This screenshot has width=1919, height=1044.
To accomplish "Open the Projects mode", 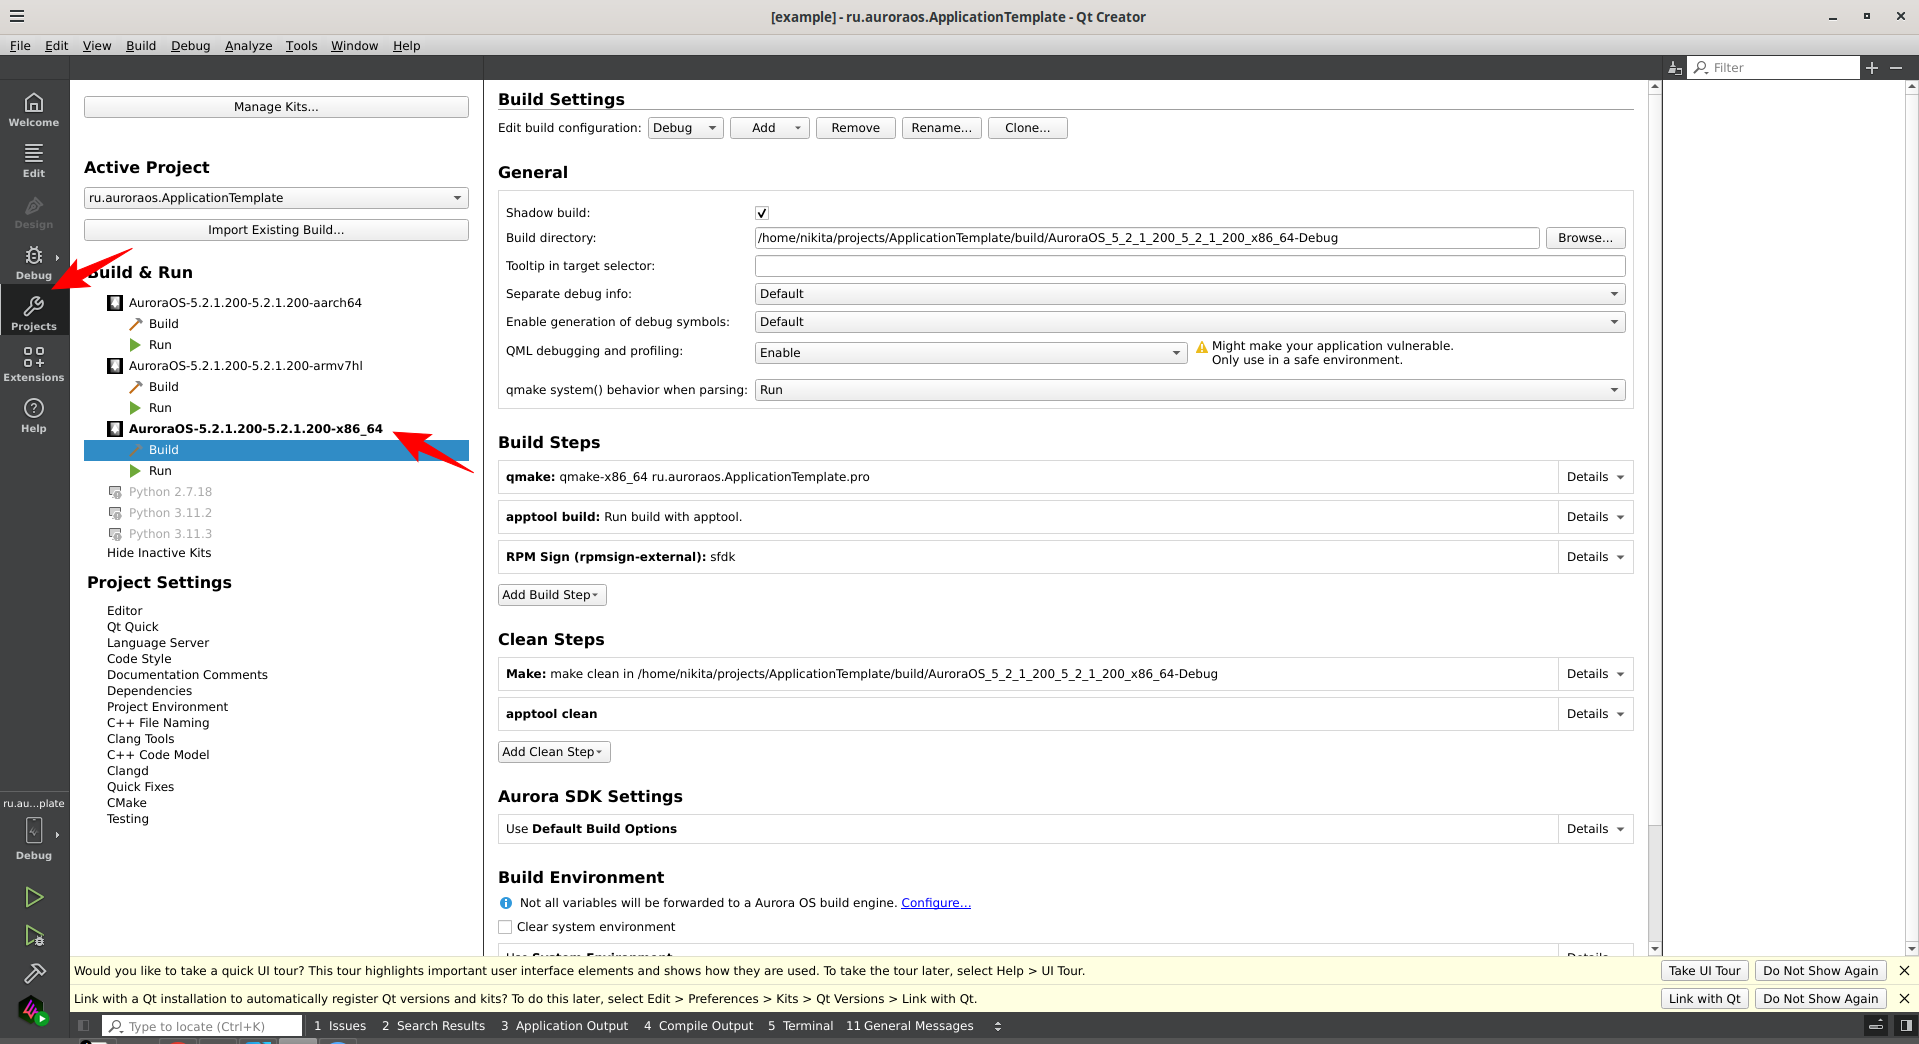I will [x=34, y=314].
